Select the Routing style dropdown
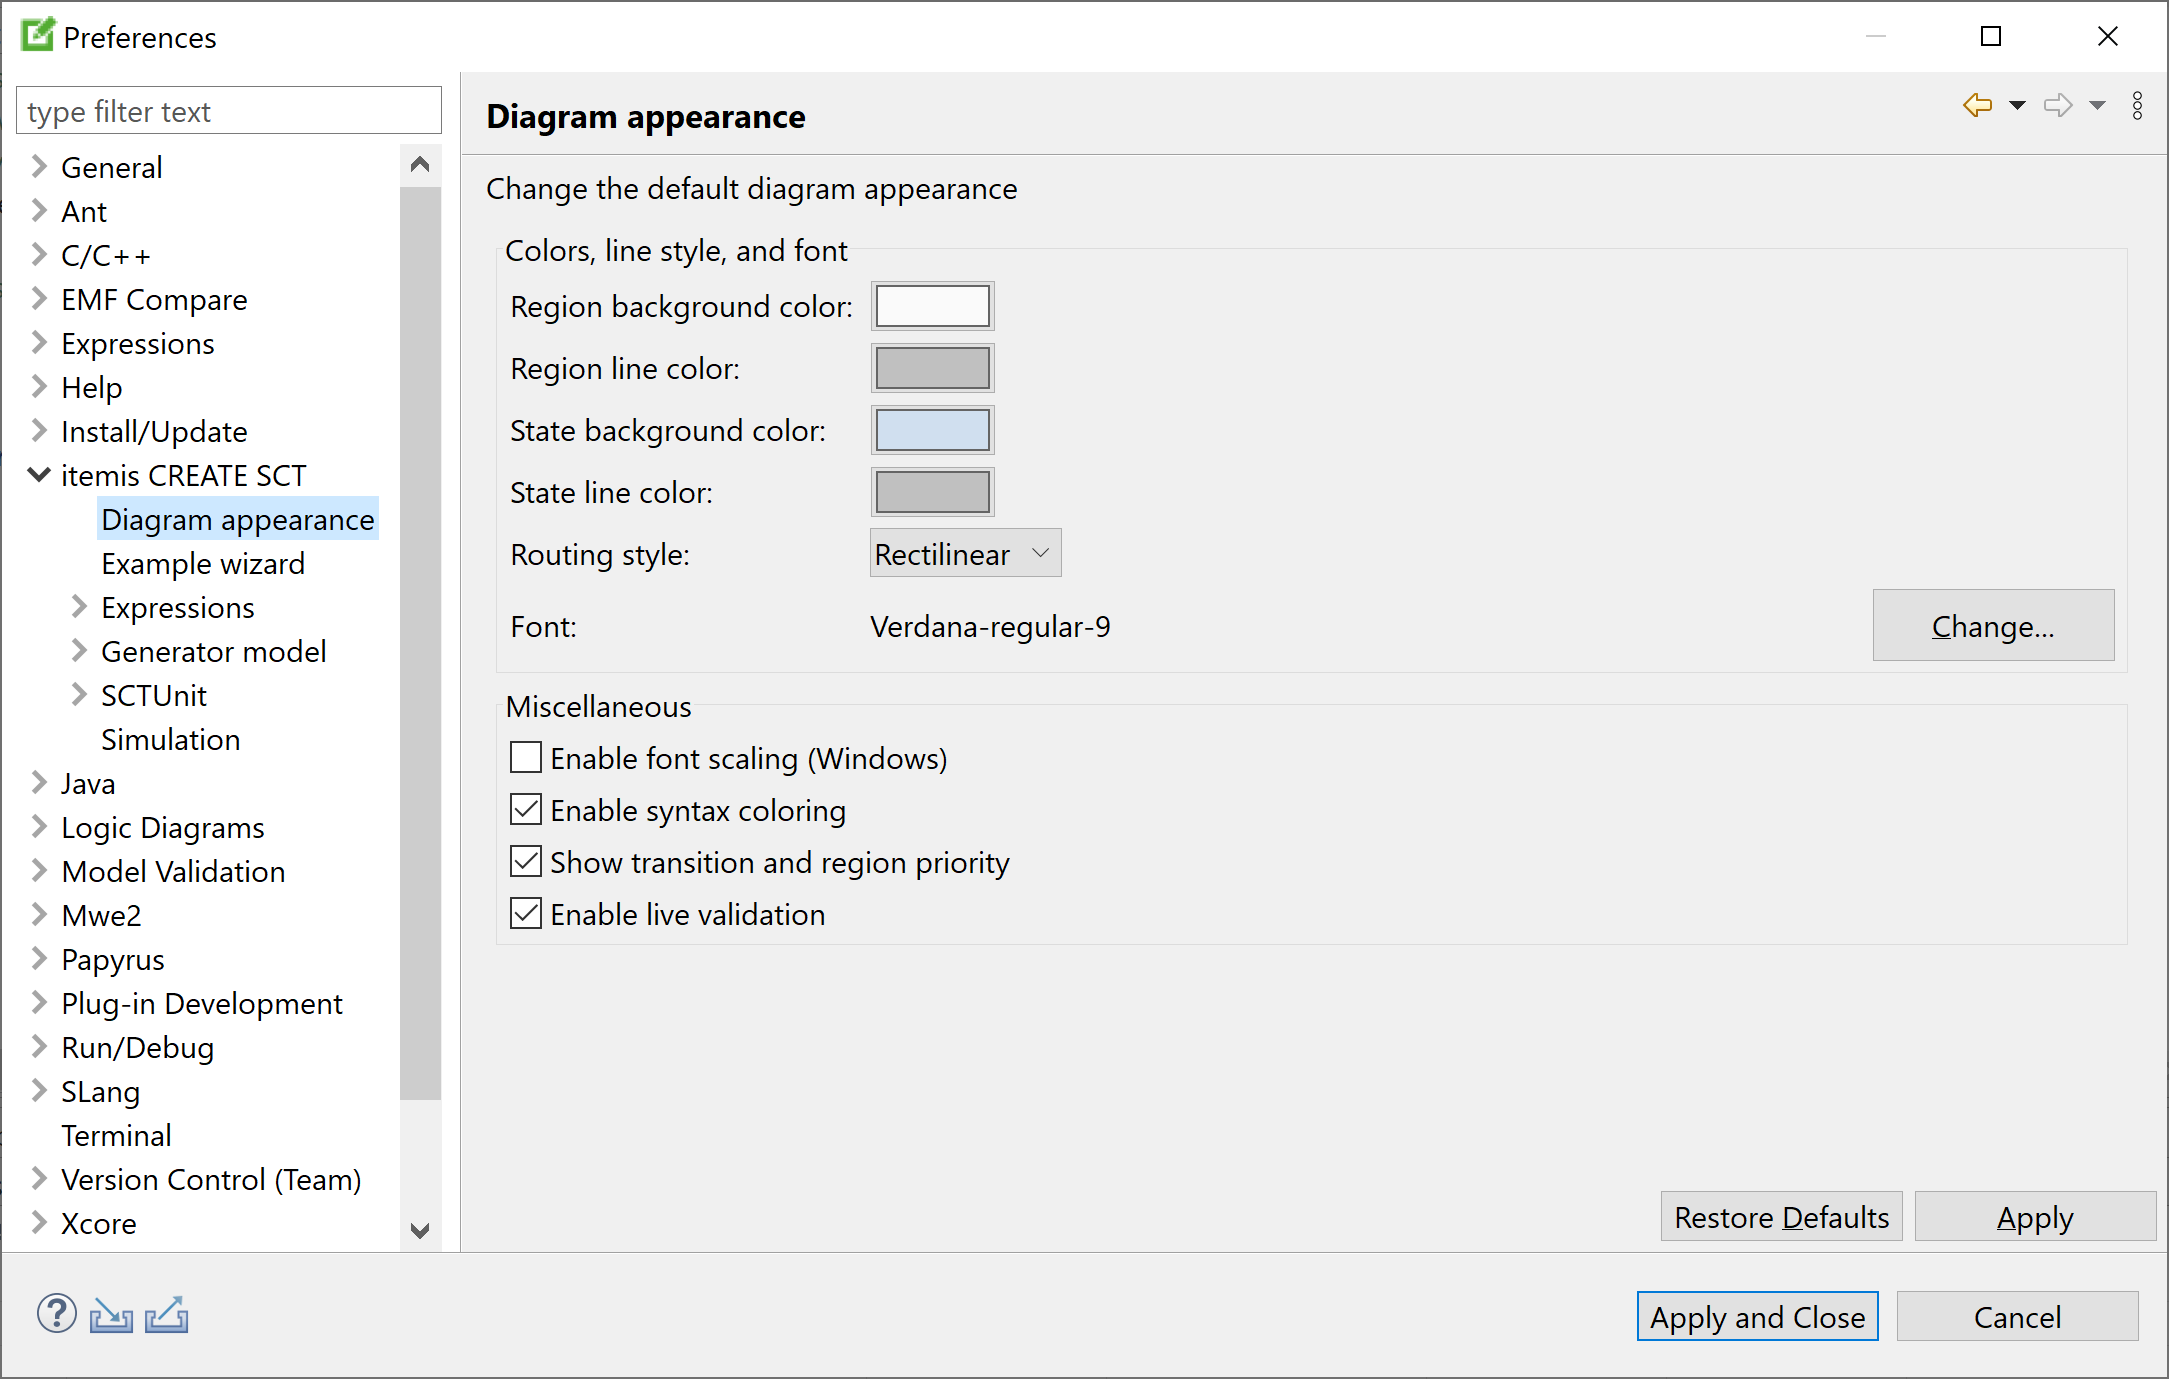This screenshot has height=1379, width=2169. pyautogui.click(x=961, y=553)
